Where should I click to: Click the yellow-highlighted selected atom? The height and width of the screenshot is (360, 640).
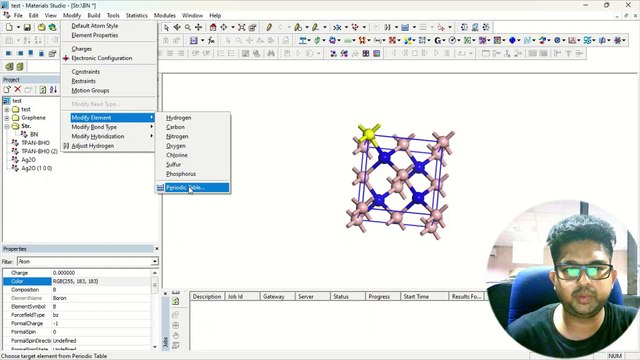click(369, 133)
